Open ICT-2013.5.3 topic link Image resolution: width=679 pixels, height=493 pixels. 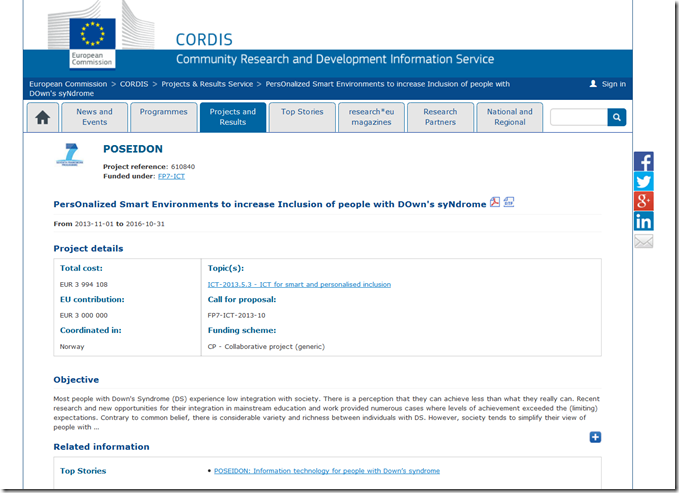tap(299, 285)
